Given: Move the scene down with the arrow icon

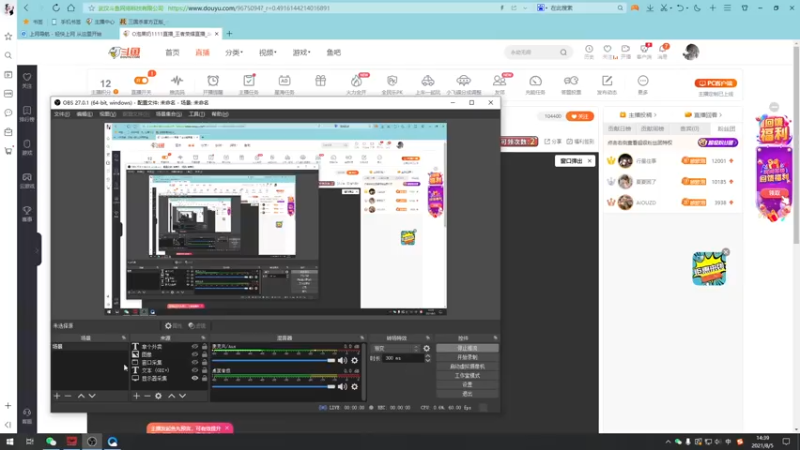Looking at the screenshot, I should 92,396.
